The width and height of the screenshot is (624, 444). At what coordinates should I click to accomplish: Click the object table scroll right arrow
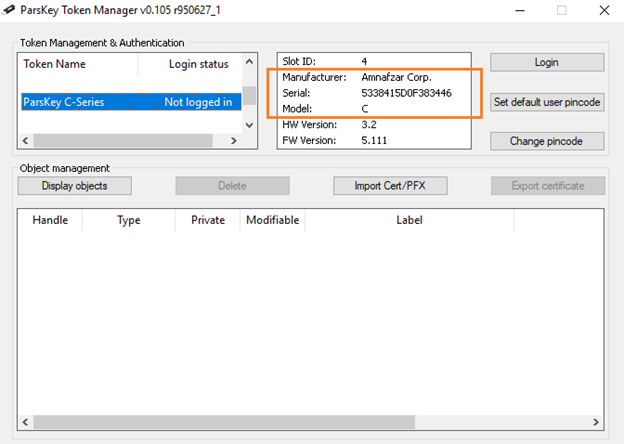click(596, 422)
